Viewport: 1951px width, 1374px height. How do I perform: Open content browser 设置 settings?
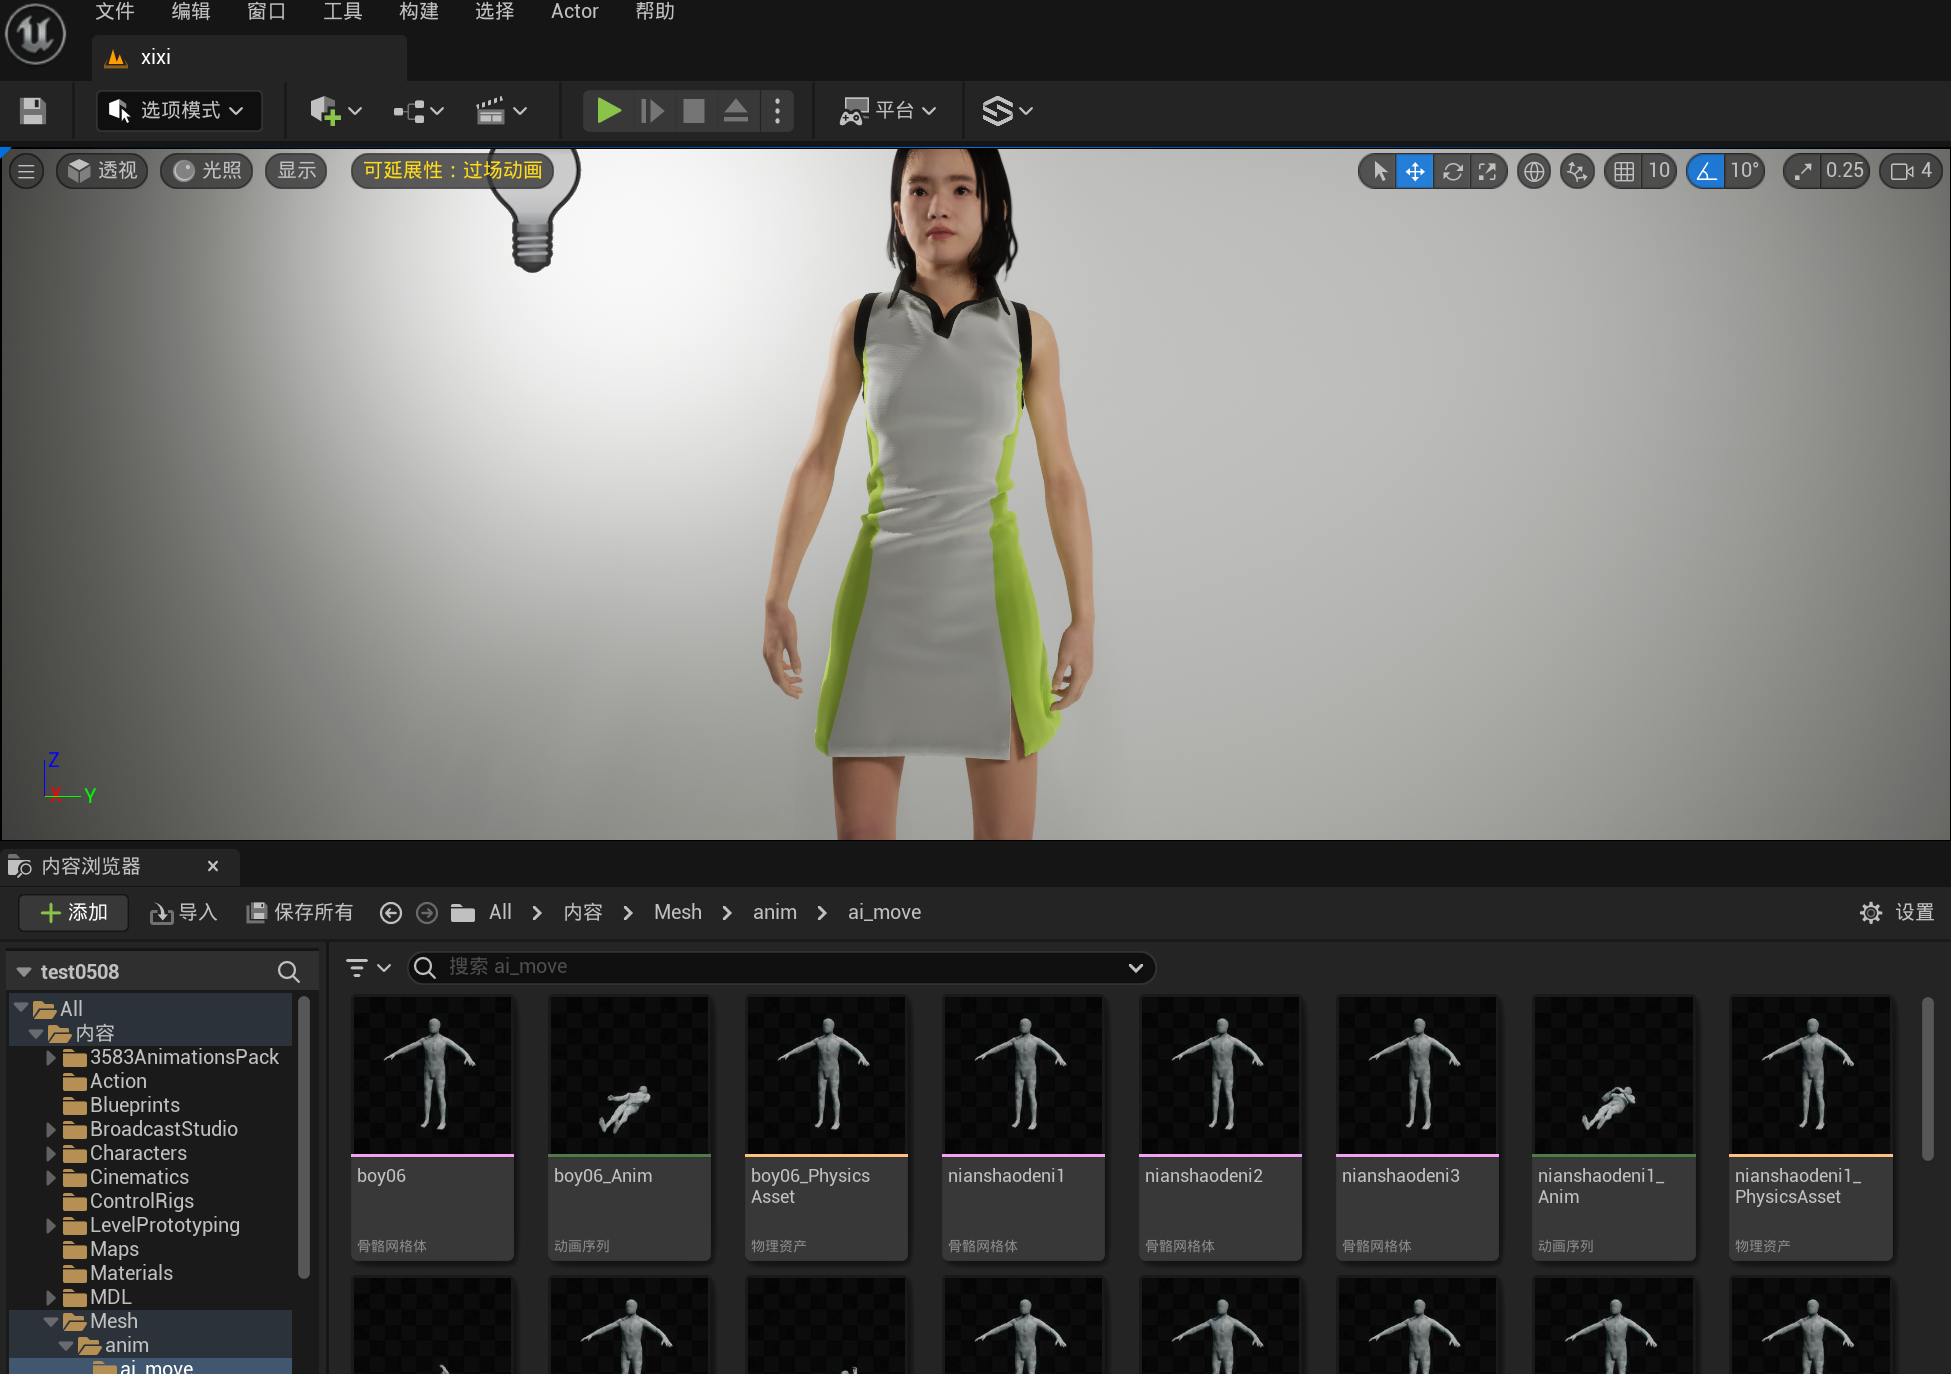tap(1897, 912)
